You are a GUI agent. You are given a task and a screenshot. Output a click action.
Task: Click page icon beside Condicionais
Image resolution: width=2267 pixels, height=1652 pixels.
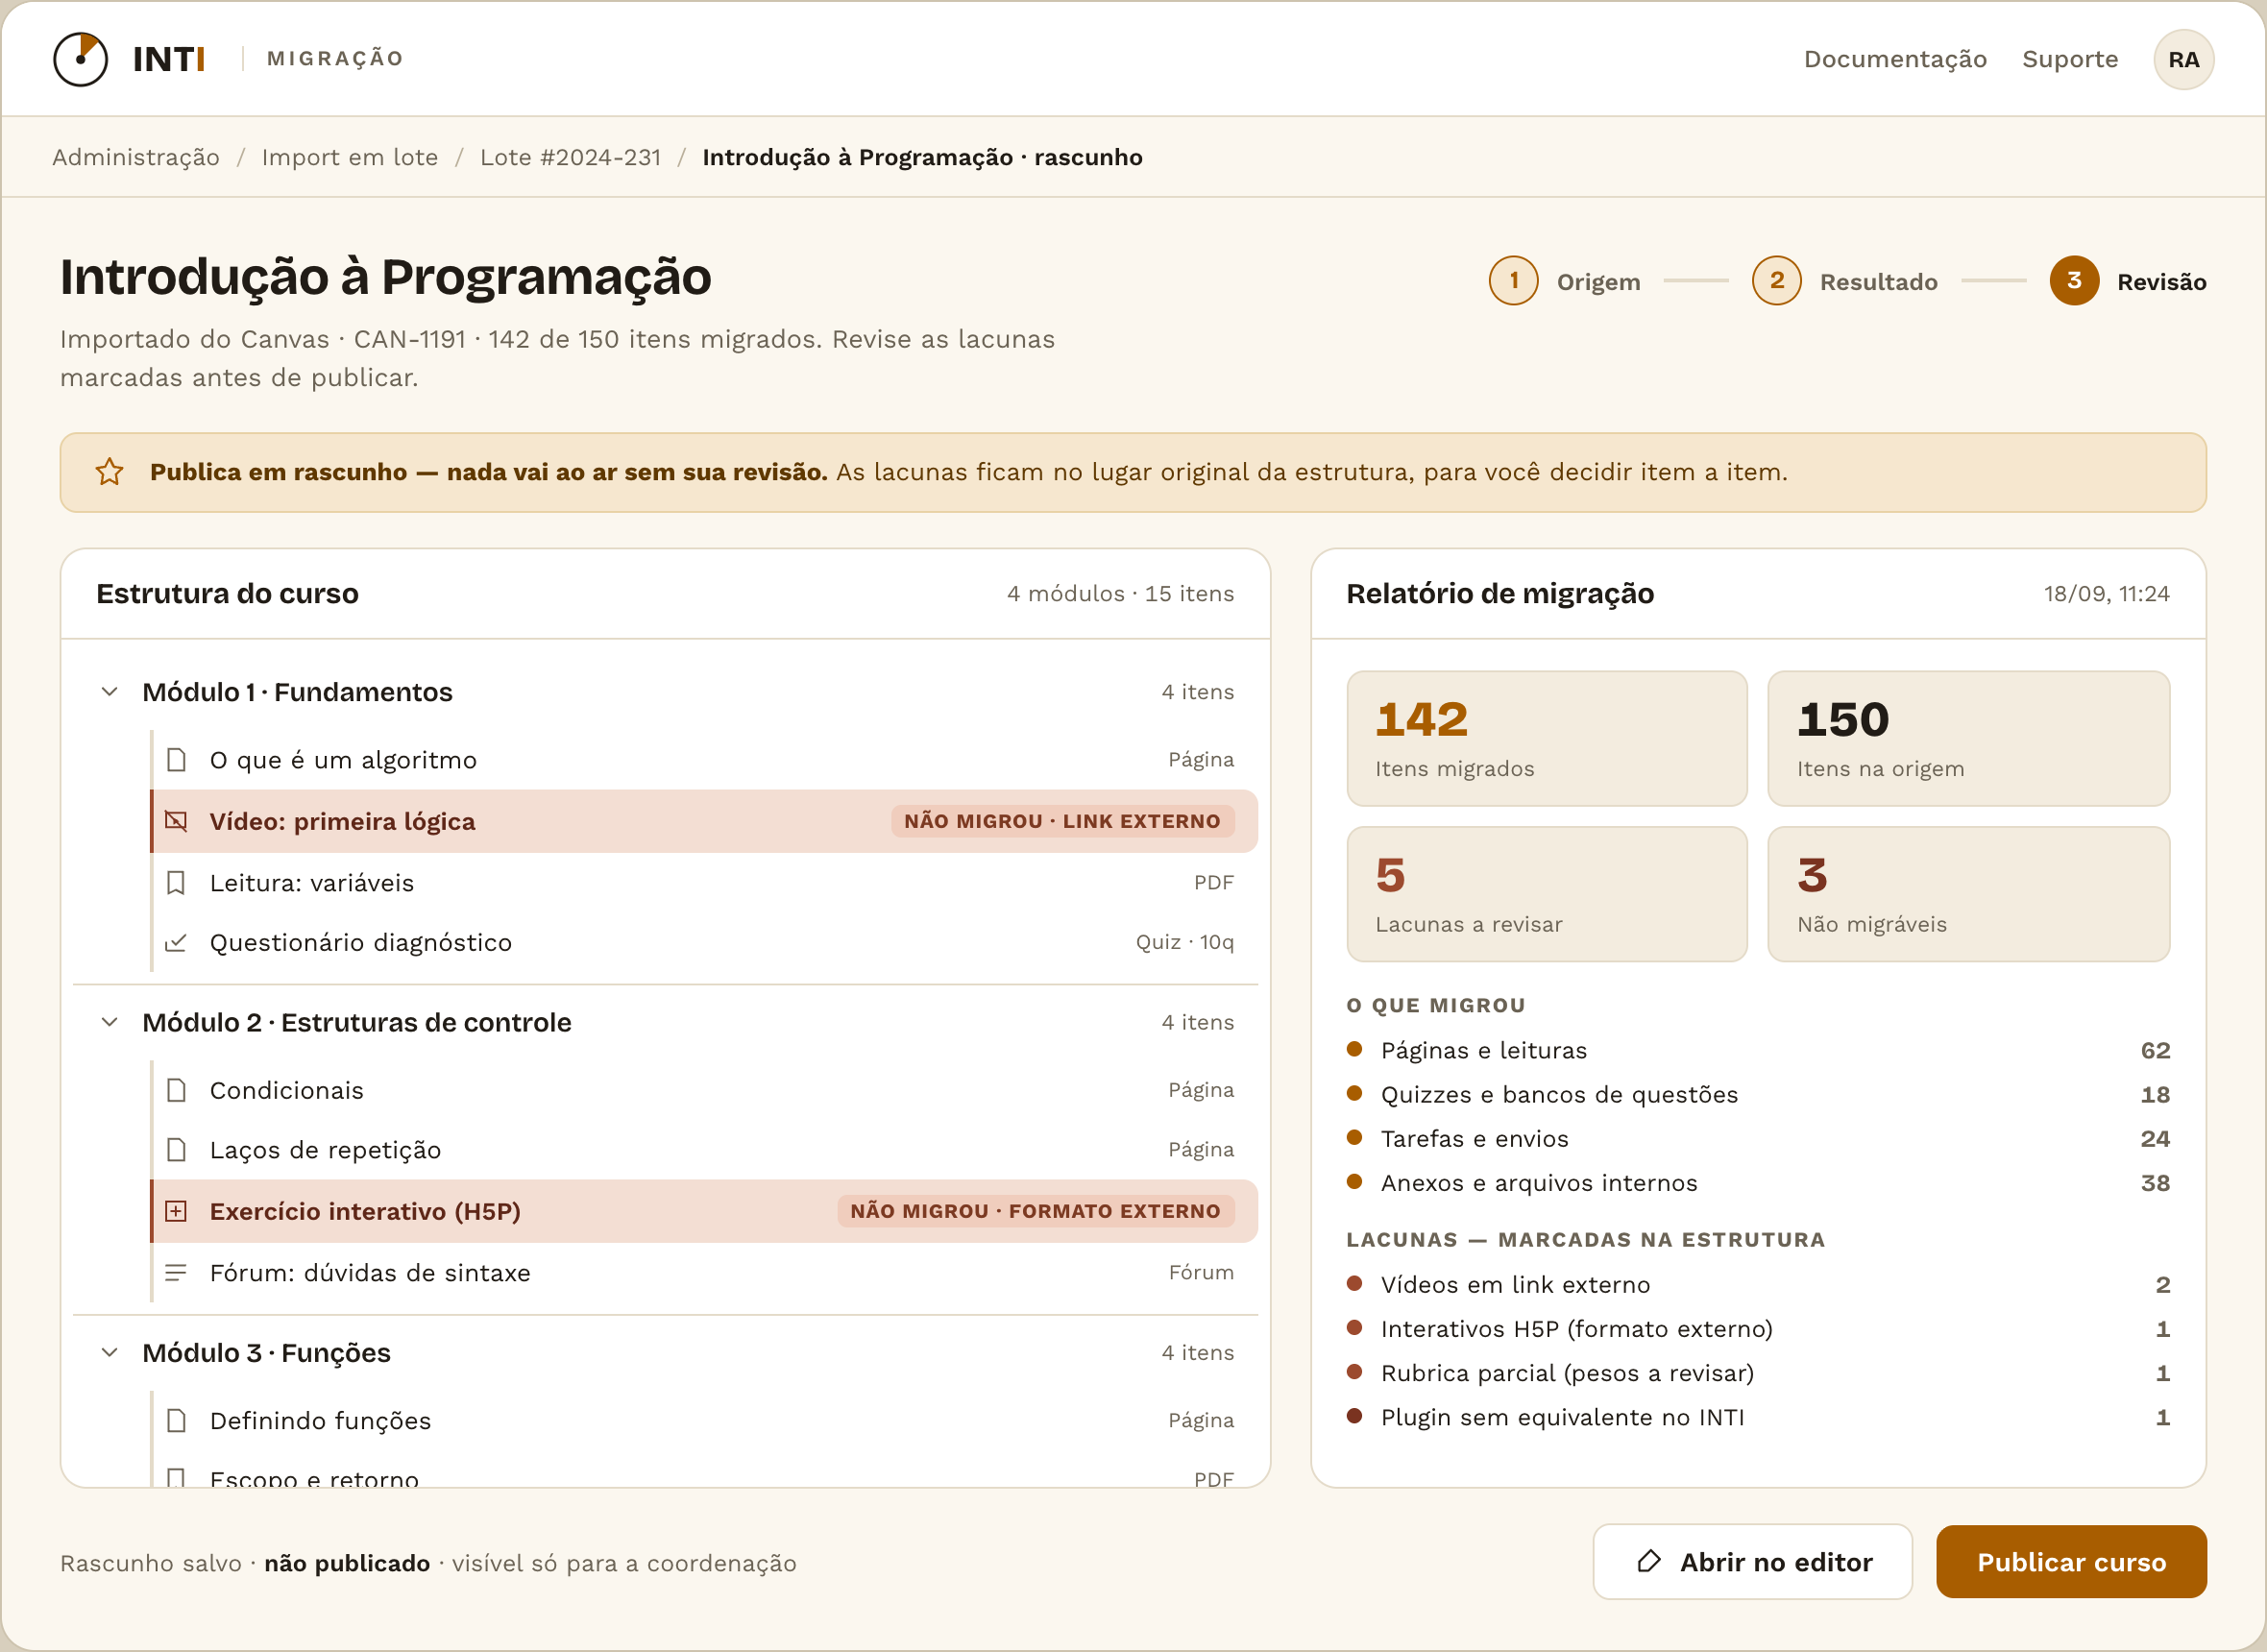coord(176,1090)
